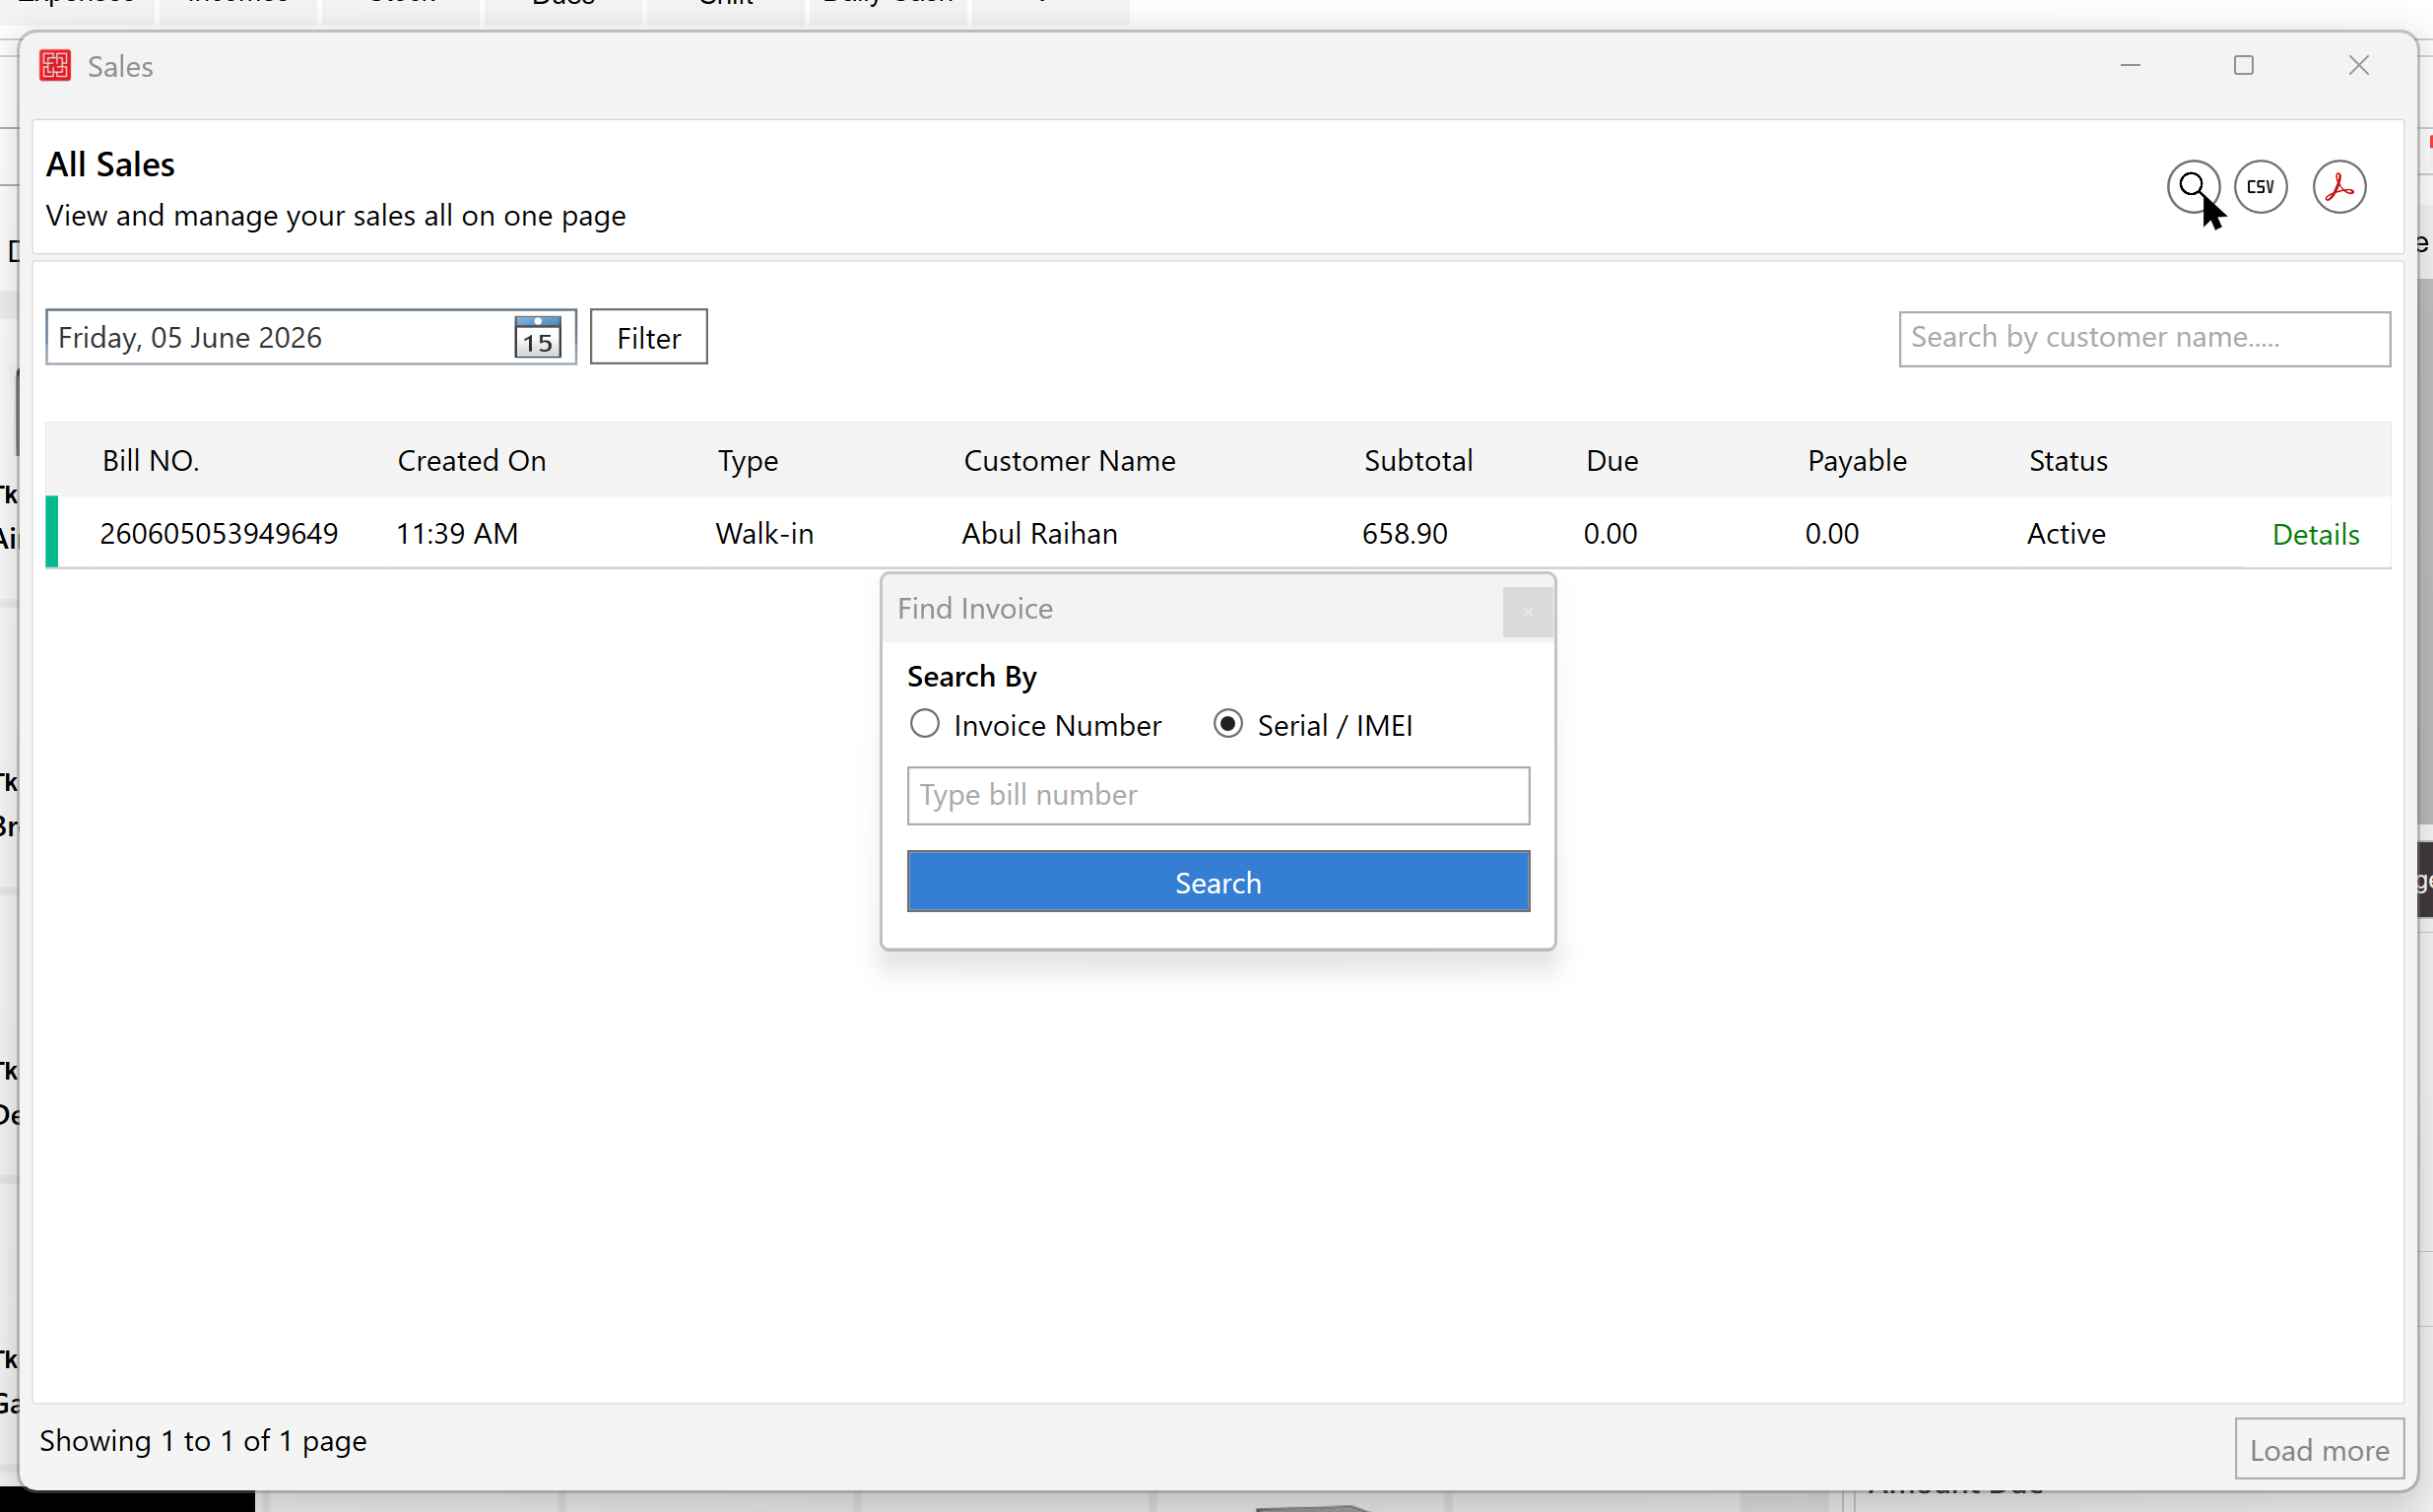Click the date field Friday, 05 June 2026
Screen dimensions: 2433x1512
coord(311,337)
